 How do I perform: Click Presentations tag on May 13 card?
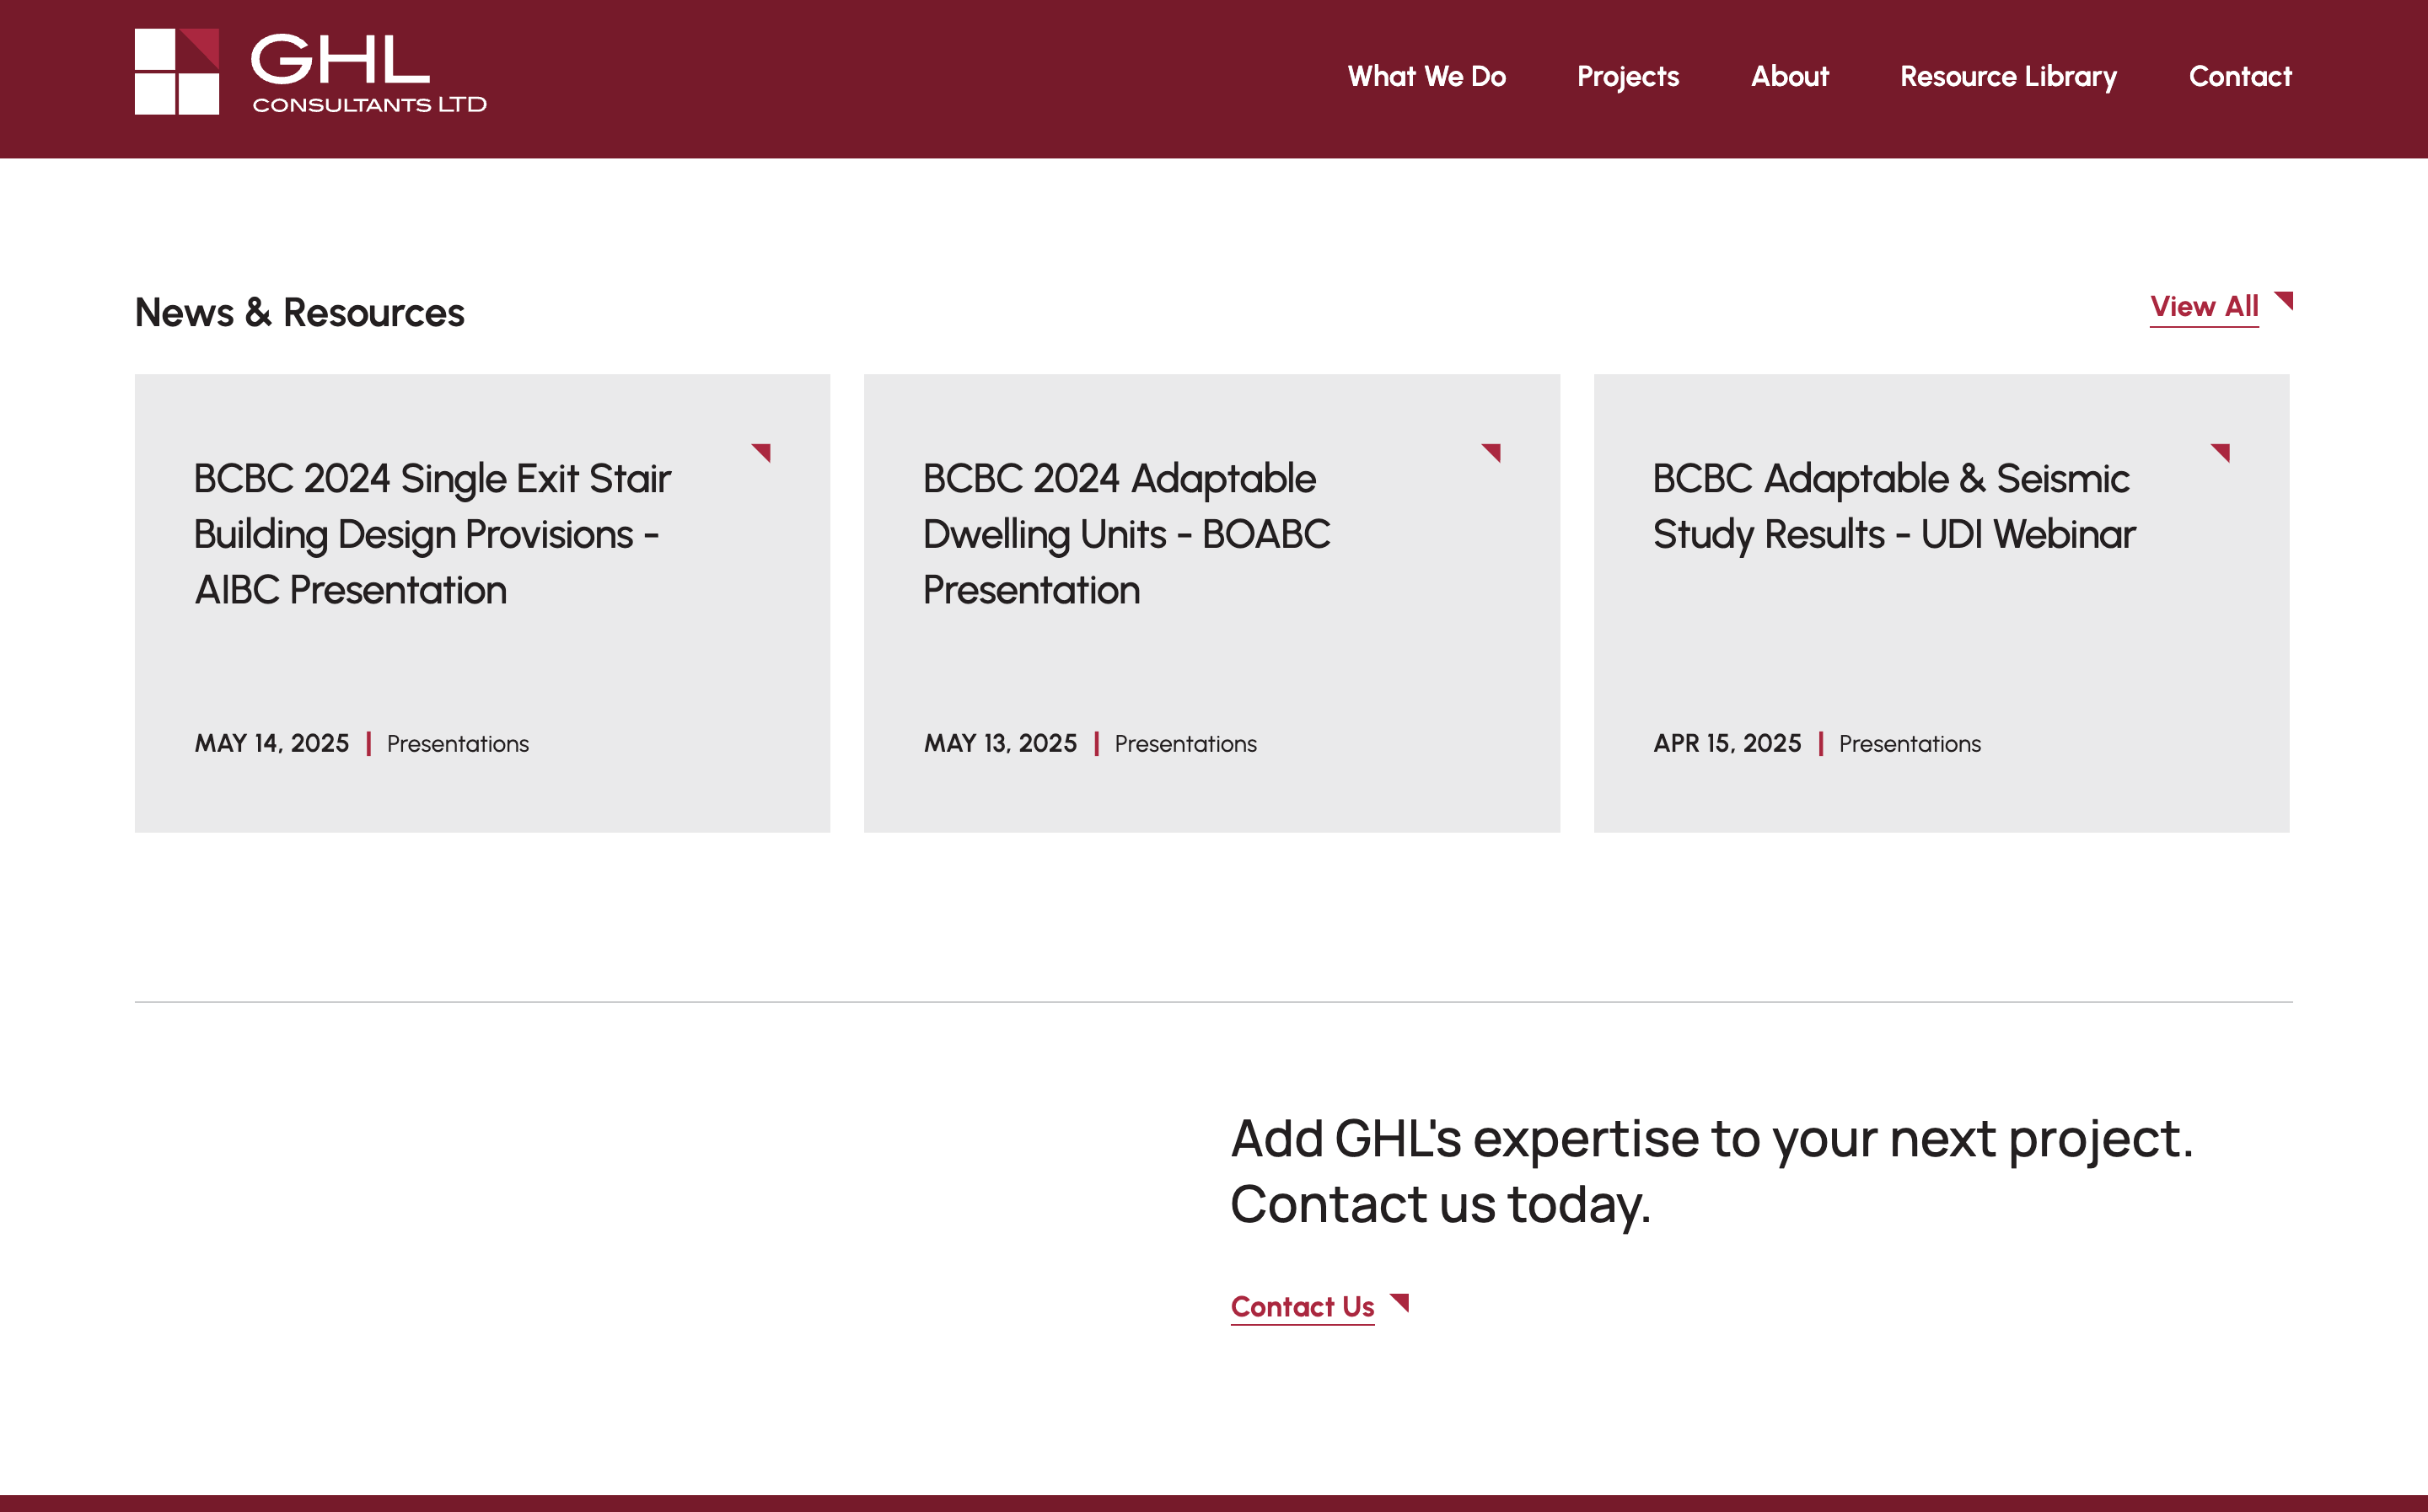click(1185, 743)
